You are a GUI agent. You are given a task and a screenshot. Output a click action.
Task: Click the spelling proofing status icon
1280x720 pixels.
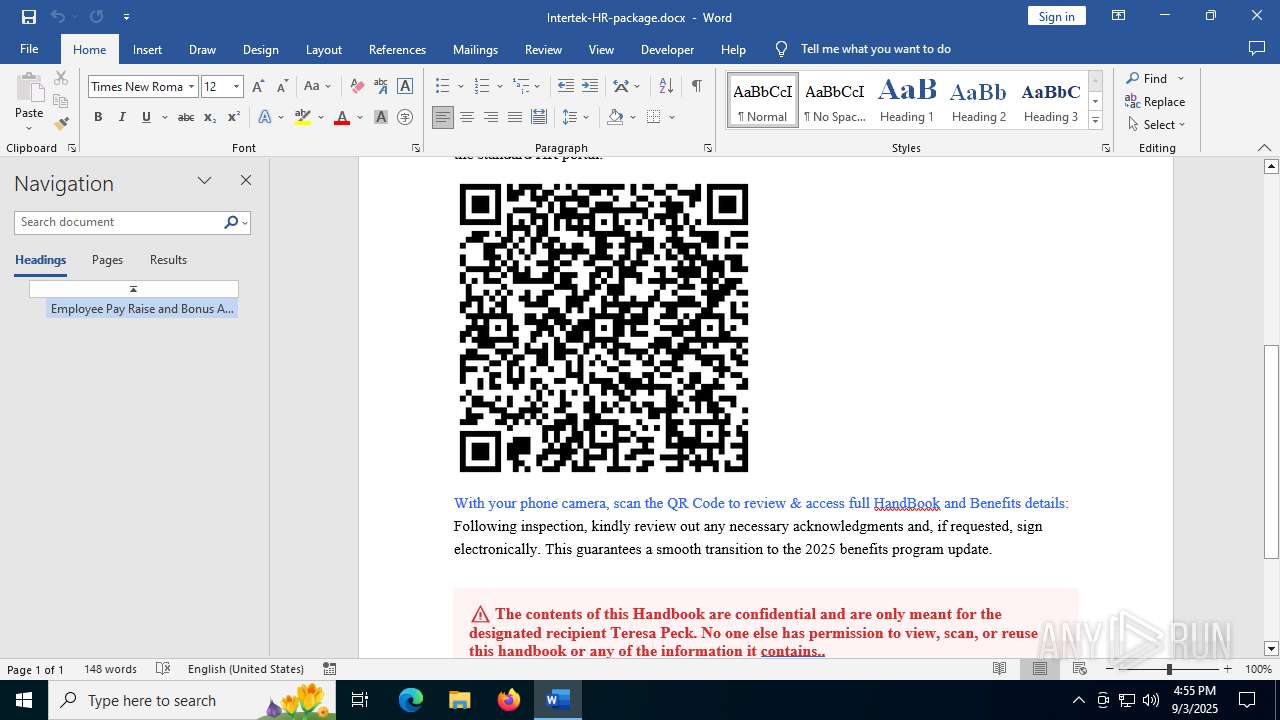(x=163, y=669)
